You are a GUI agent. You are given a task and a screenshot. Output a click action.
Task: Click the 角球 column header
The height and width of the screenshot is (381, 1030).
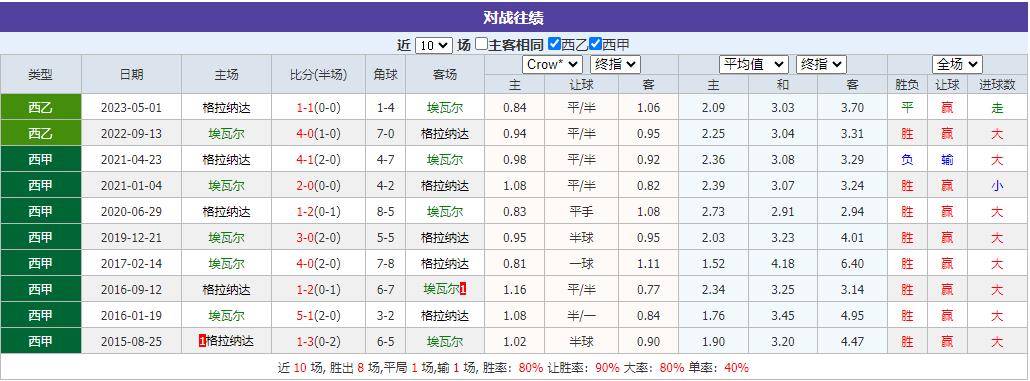tap(386, 74)
